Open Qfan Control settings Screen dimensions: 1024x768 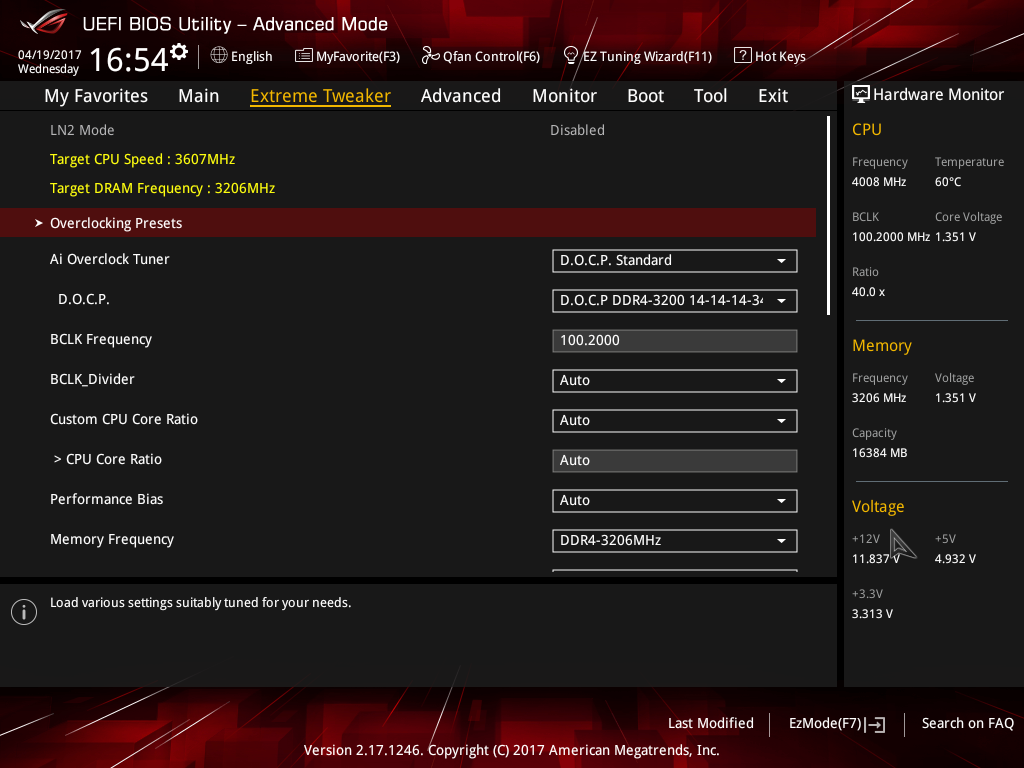(x=480, y=56)
